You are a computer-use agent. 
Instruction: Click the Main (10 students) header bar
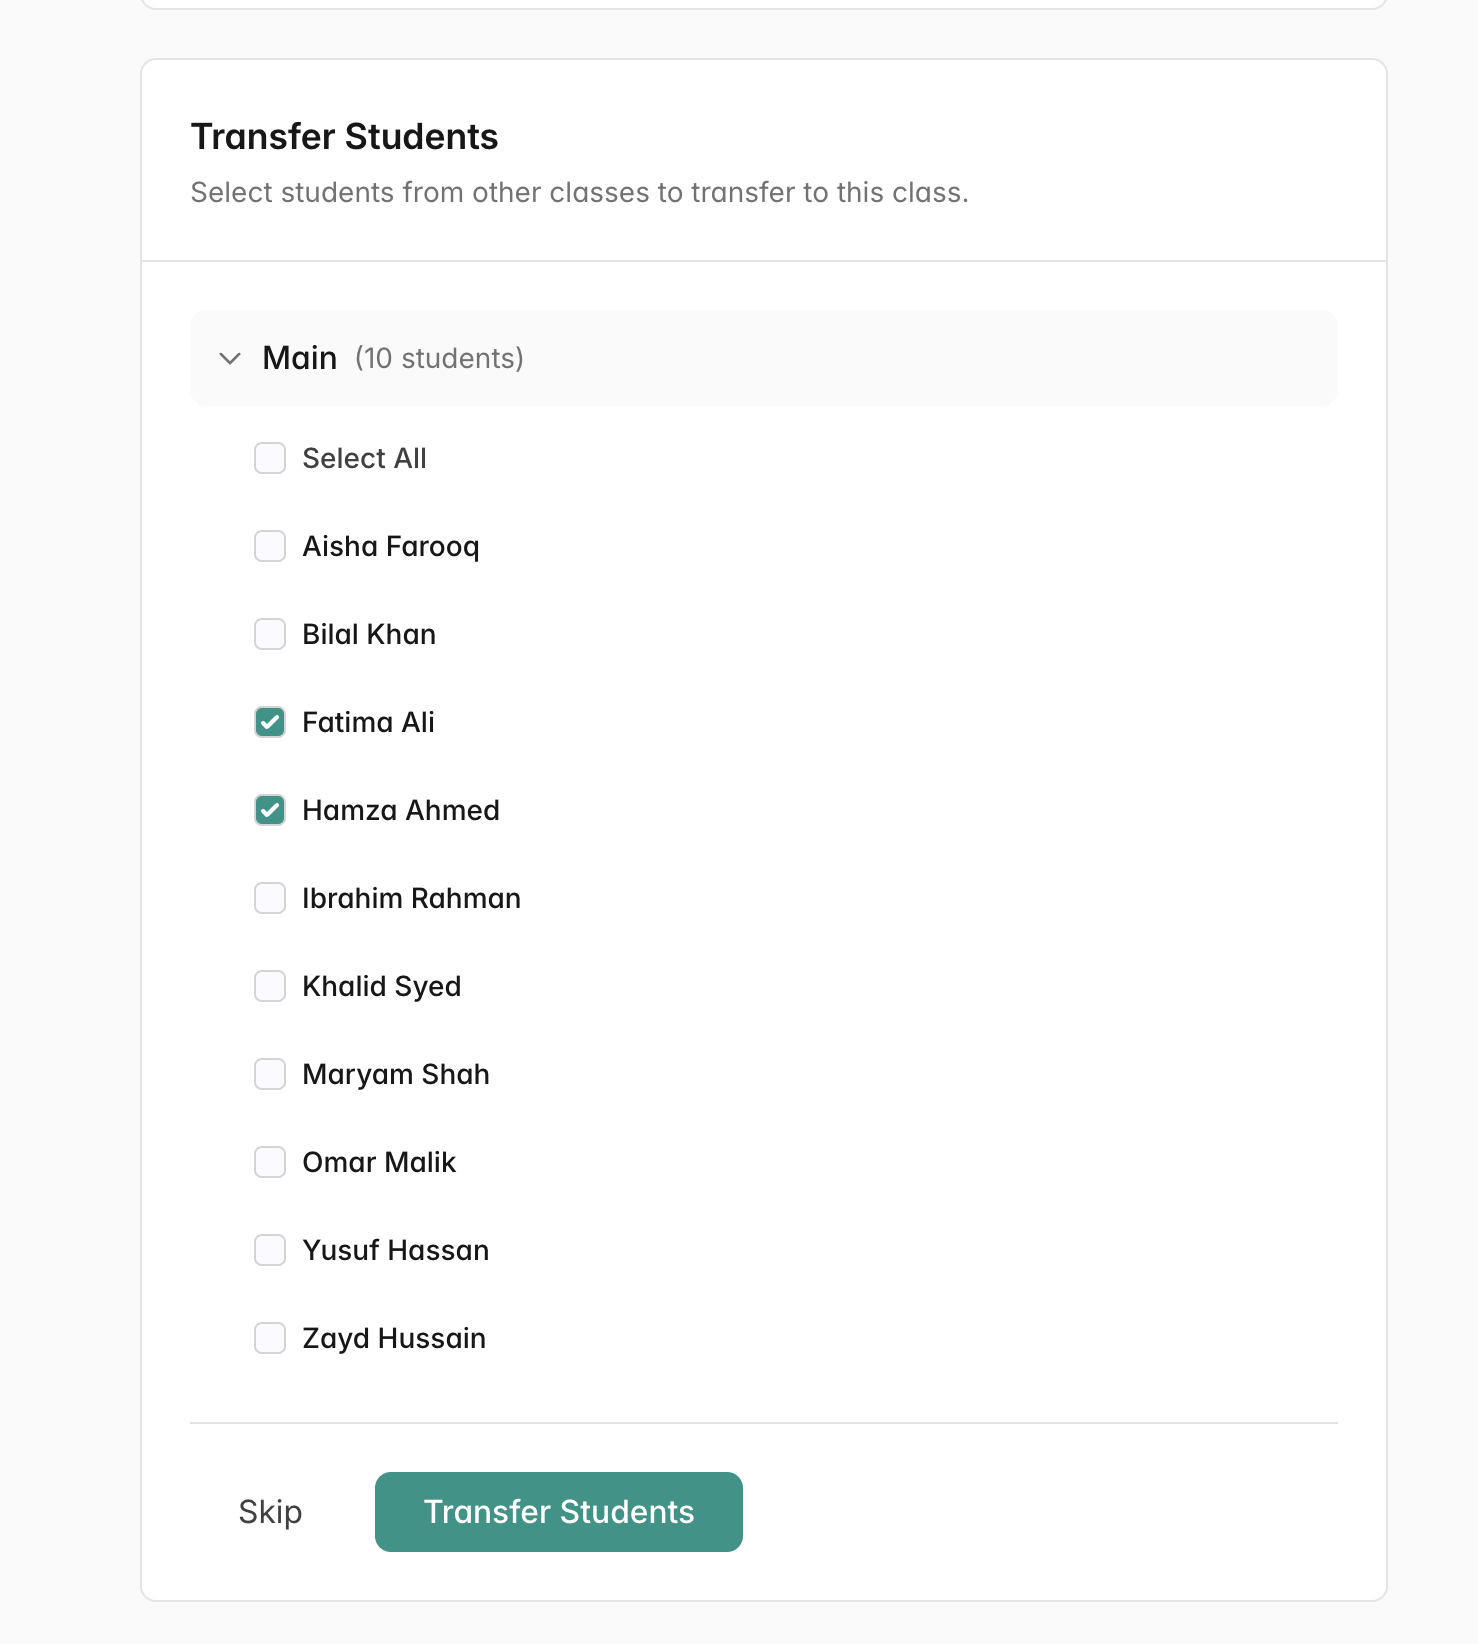click(x=763, y=358)
